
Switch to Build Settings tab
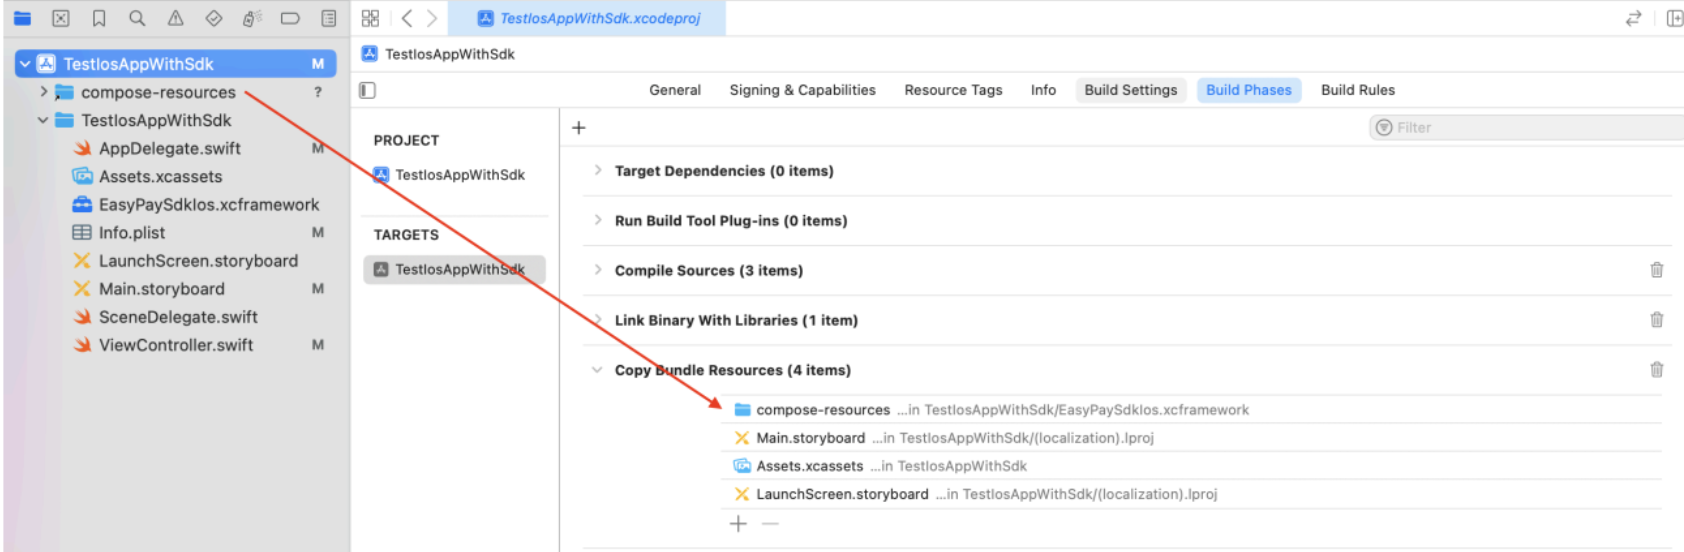(x=1131, y=90)
